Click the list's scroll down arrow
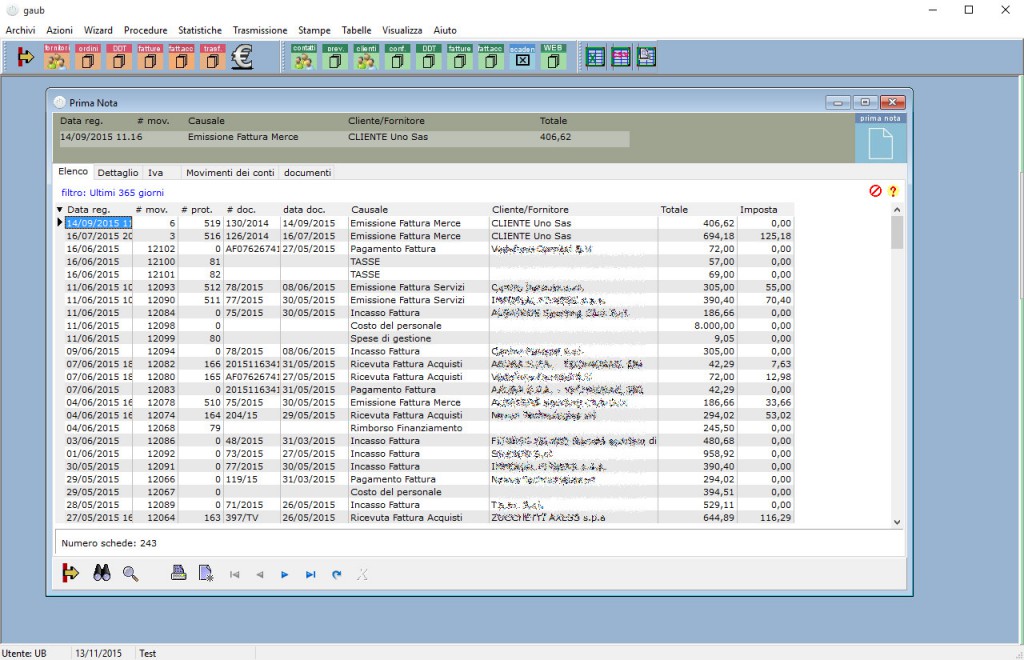The height and width of the screenshot is (660, 1024). pos(896,522)
